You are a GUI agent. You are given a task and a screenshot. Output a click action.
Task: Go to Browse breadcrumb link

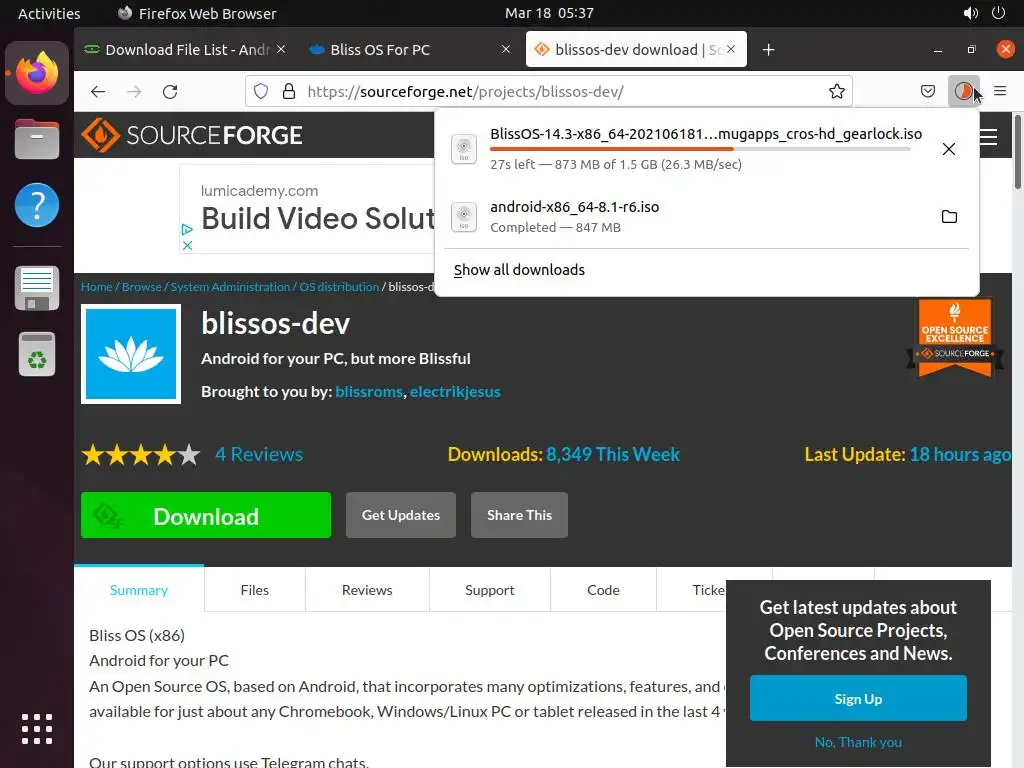point(142,287)
